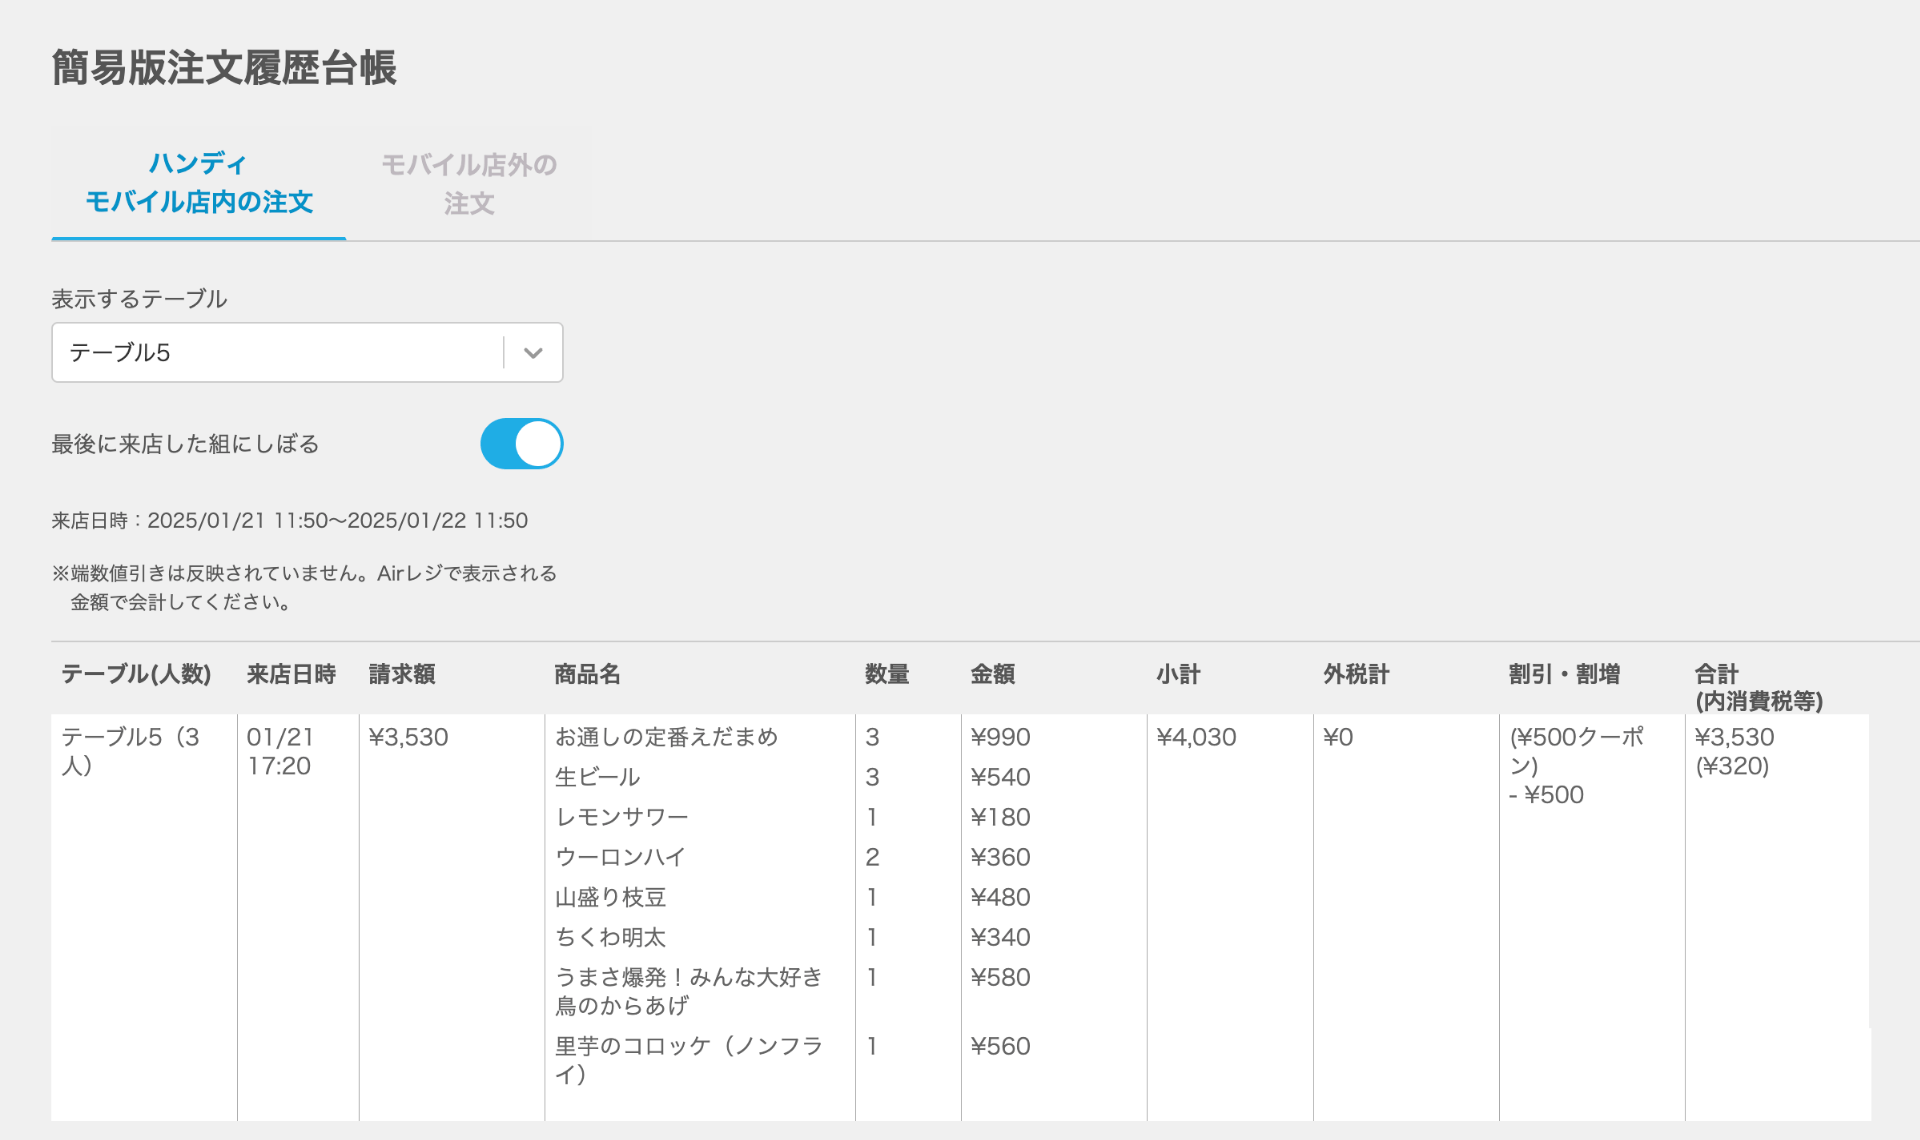The width and height of the screenshot is (1920, 1140).
Task: Click the 金額 column header
Action: point(992,674)
